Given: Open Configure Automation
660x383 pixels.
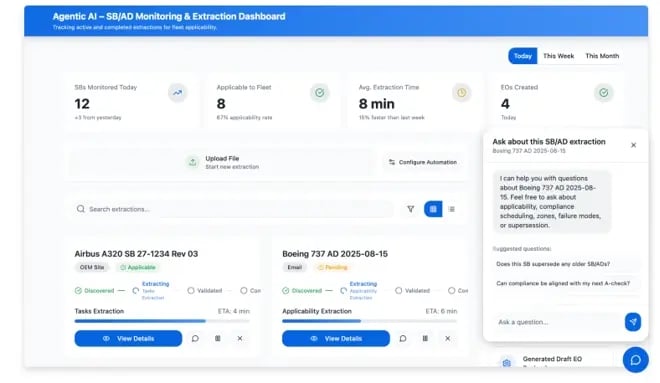Looking at the screenshot, I should click(423, 162).
